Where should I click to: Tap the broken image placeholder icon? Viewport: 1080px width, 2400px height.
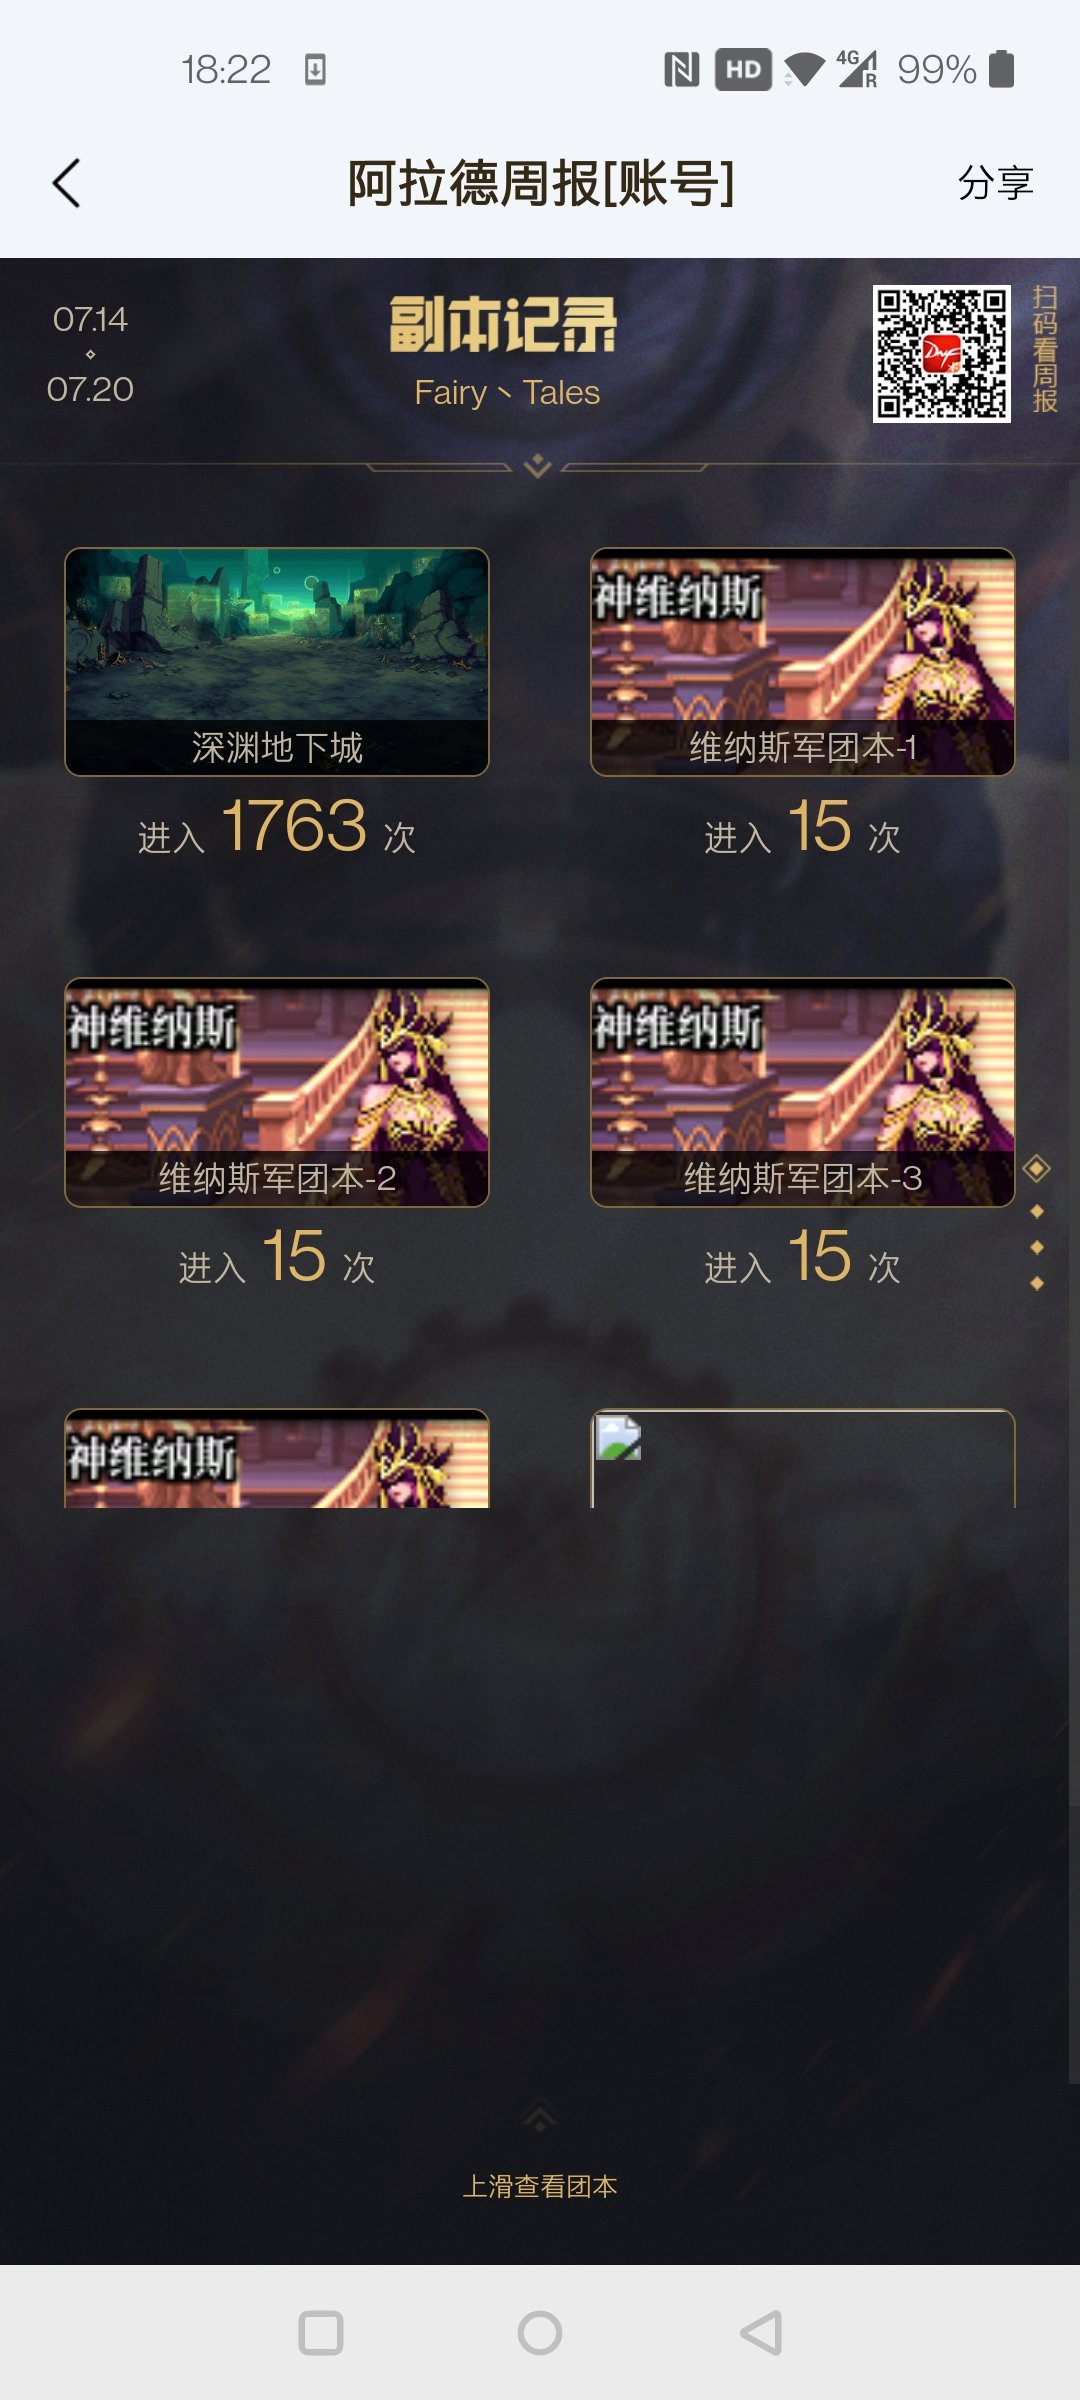click(618, 1438)
